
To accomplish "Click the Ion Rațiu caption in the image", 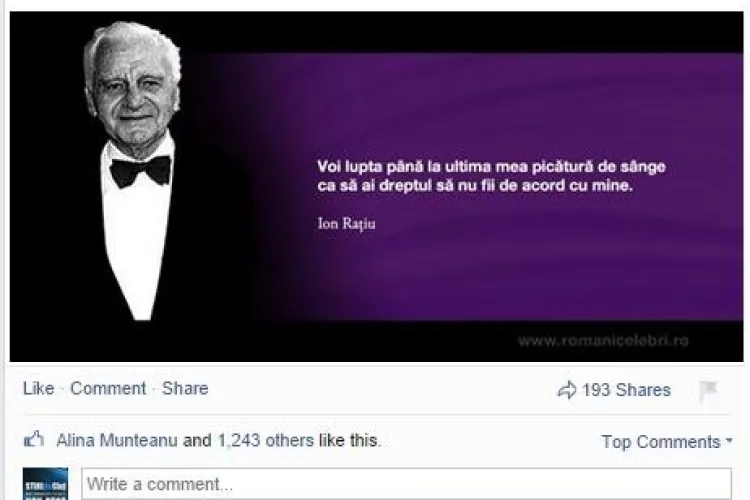I will click(x=346, y=223).
